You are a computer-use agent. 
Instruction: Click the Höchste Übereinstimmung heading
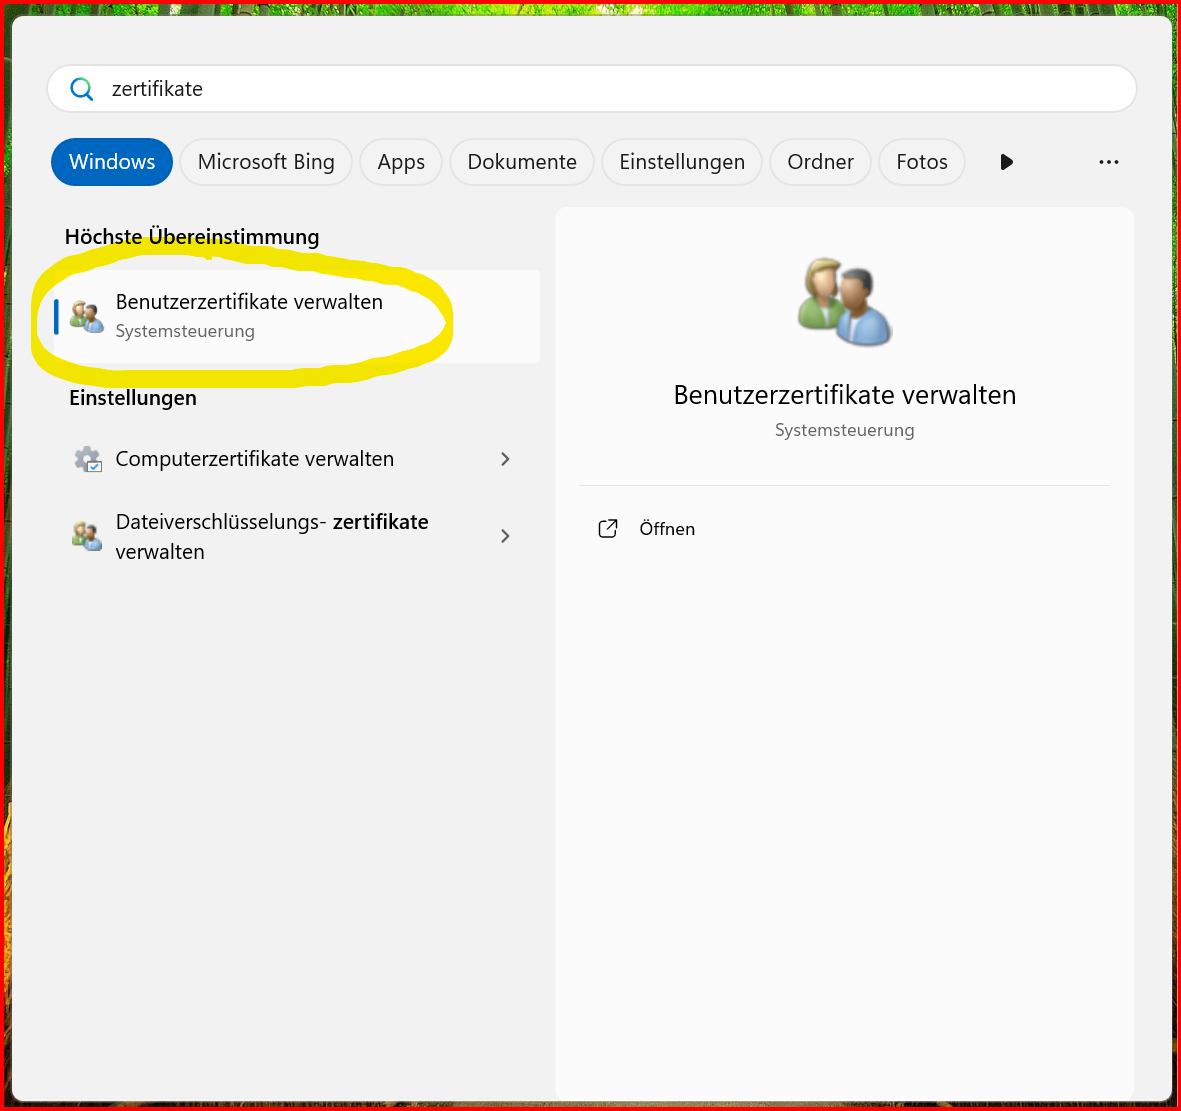click(191, 237)
